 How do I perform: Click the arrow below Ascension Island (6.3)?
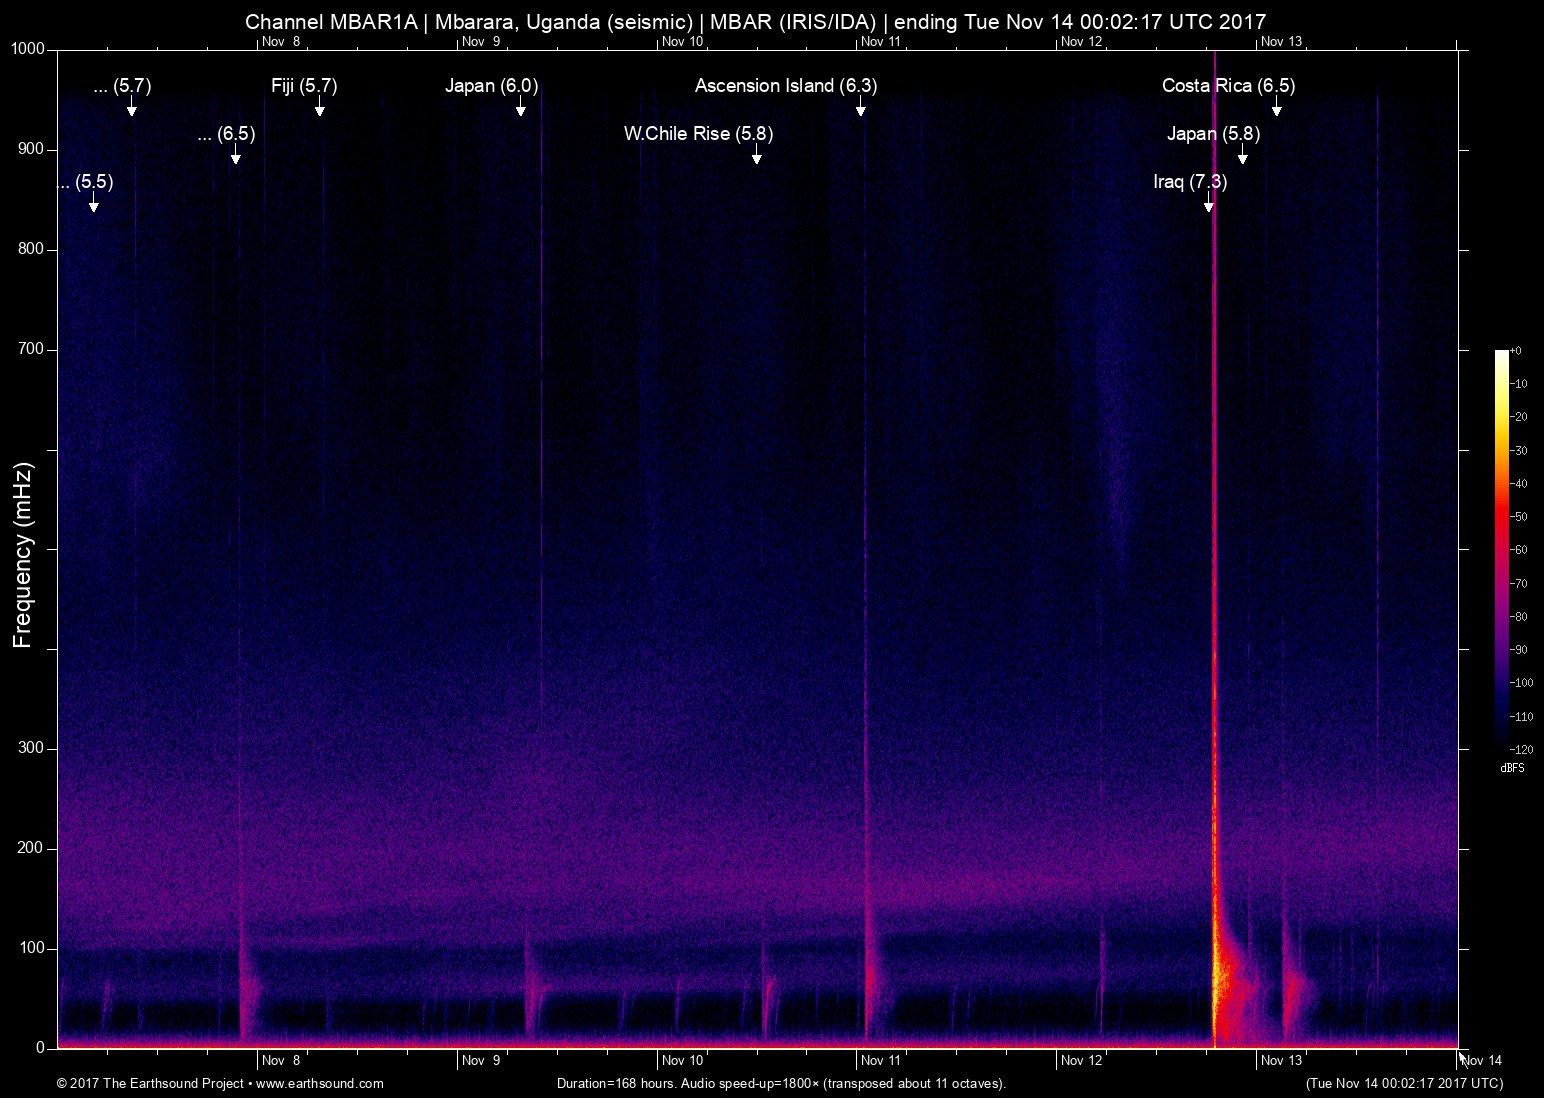(x=861, y=108)
